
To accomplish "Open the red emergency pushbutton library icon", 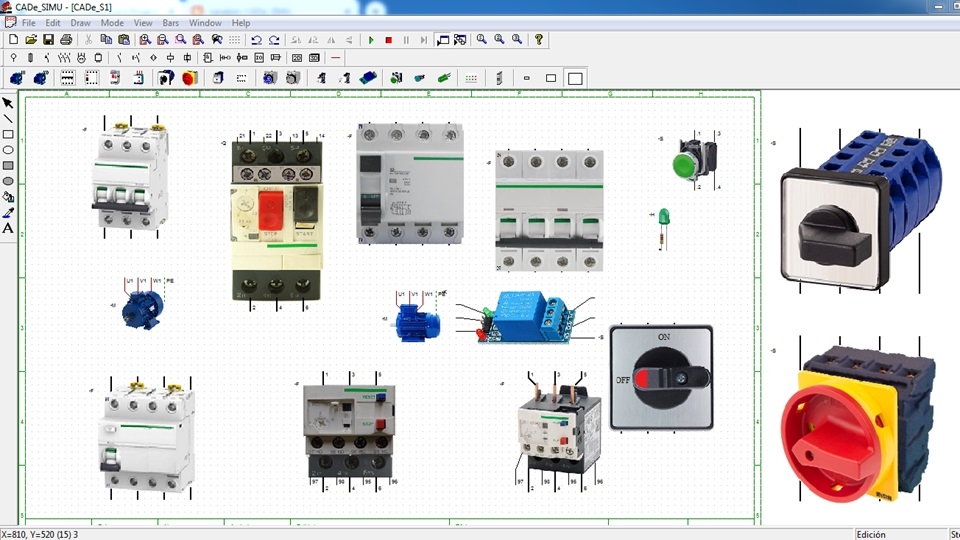I will click(190, 78).
